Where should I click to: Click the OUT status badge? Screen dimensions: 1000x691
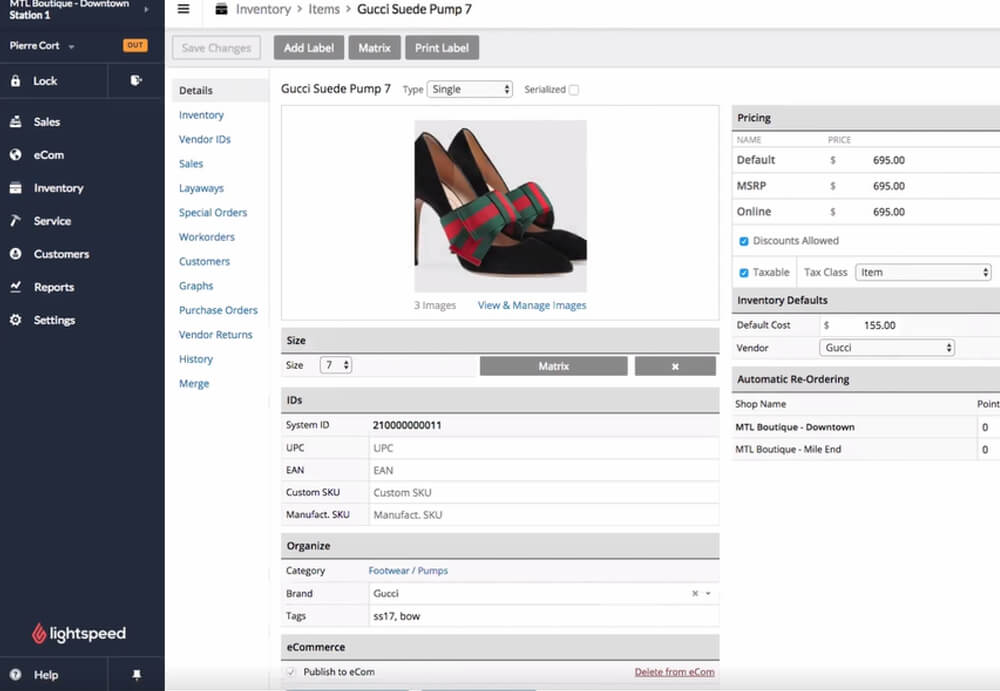coord(135,45)
